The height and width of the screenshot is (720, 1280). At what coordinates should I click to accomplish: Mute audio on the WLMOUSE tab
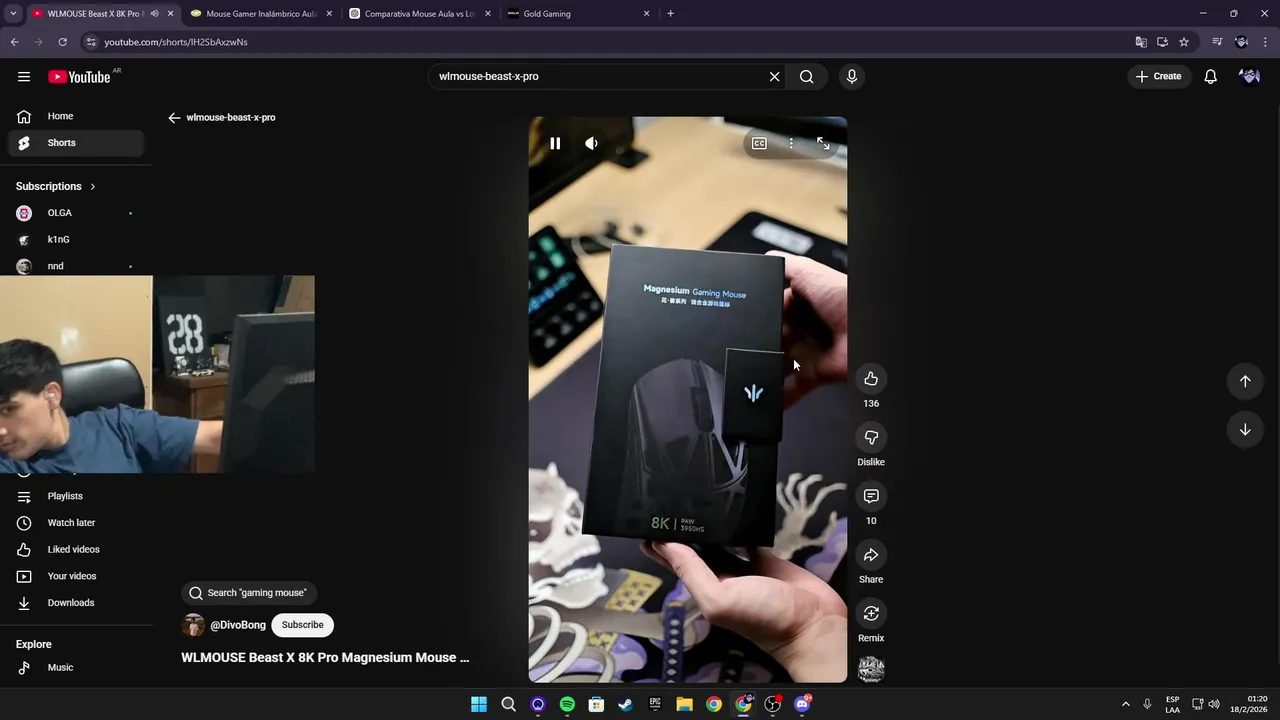click(x=154, y=14)
